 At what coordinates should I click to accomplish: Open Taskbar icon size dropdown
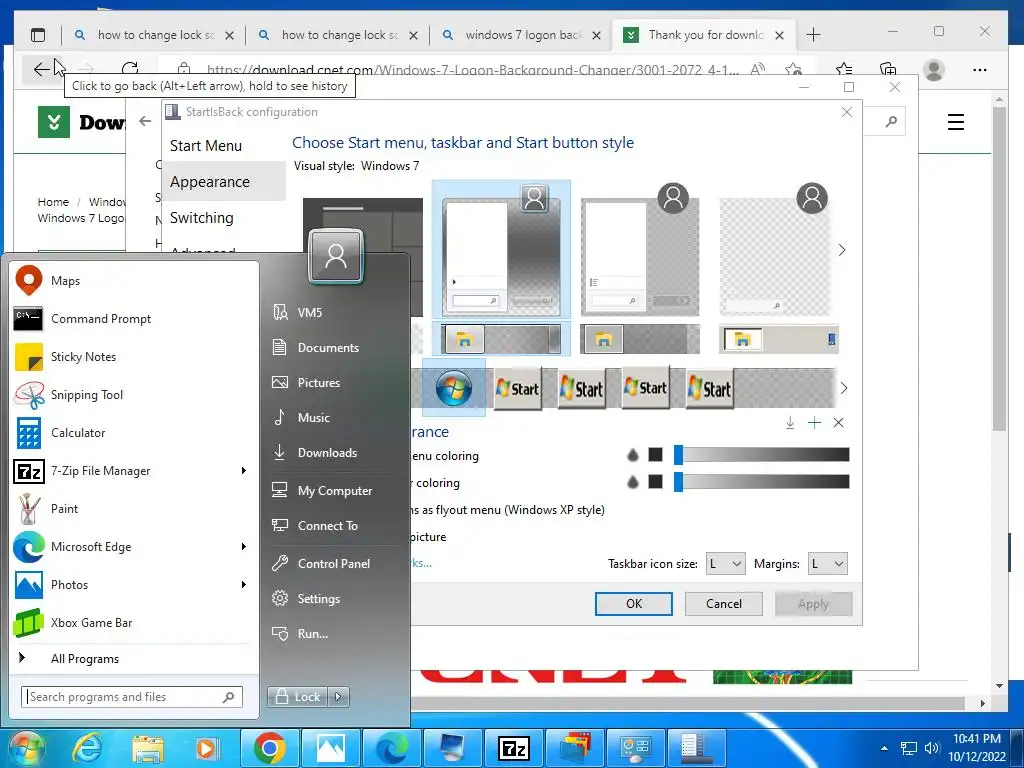click(x=726, y=564)
